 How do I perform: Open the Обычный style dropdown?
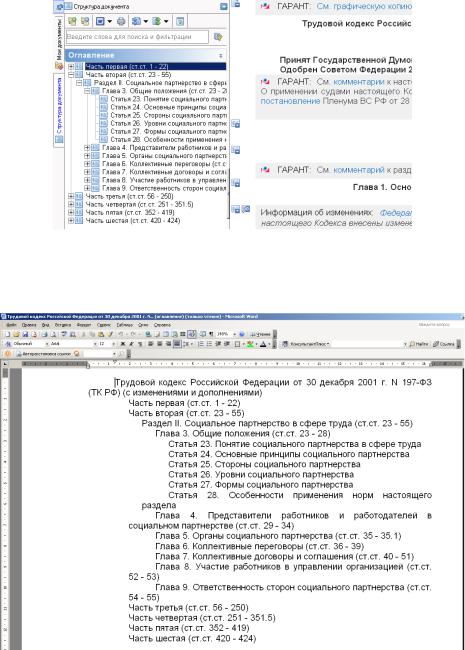click(47, 344)
